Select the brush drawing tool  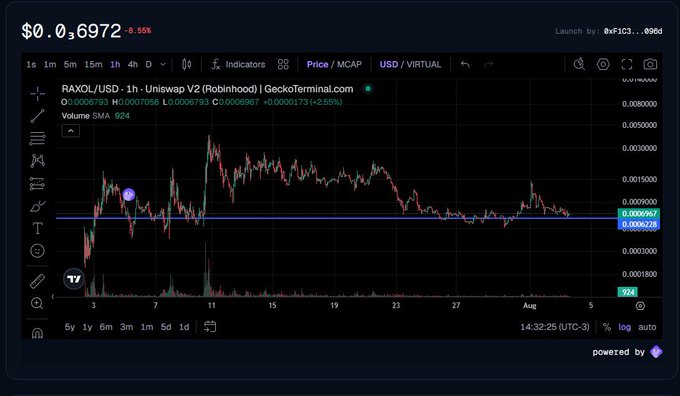pyautogui.click(x=37, y=206)
